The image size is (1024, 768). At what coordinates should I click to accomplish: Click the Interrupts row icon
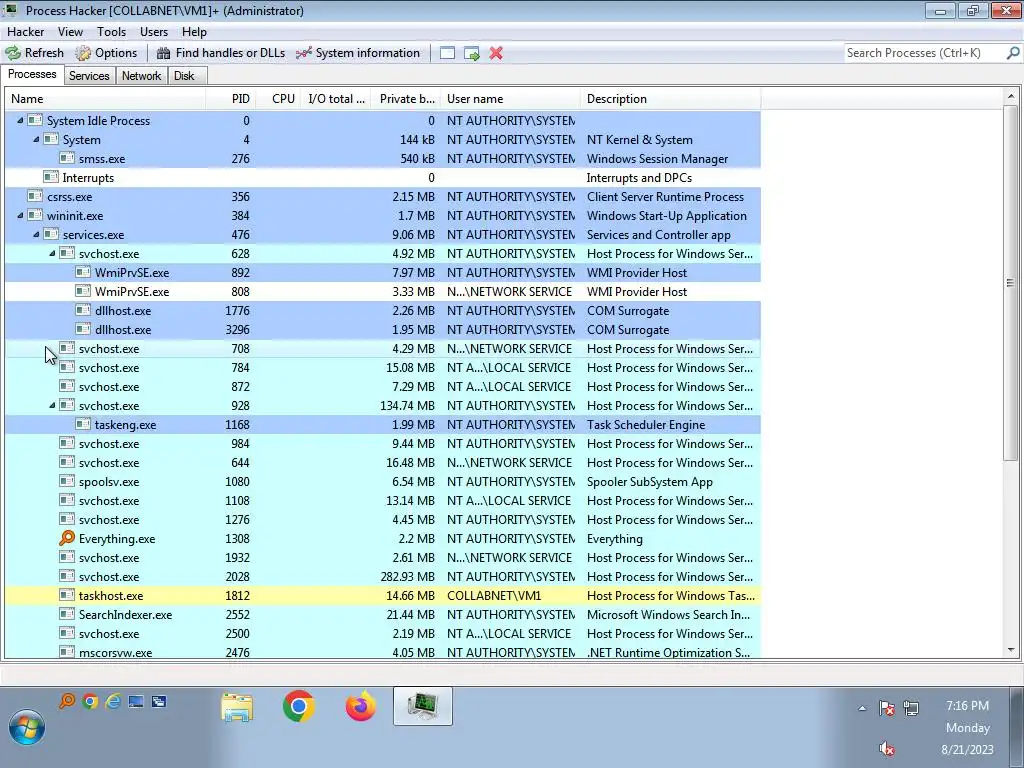coord(50,177)
